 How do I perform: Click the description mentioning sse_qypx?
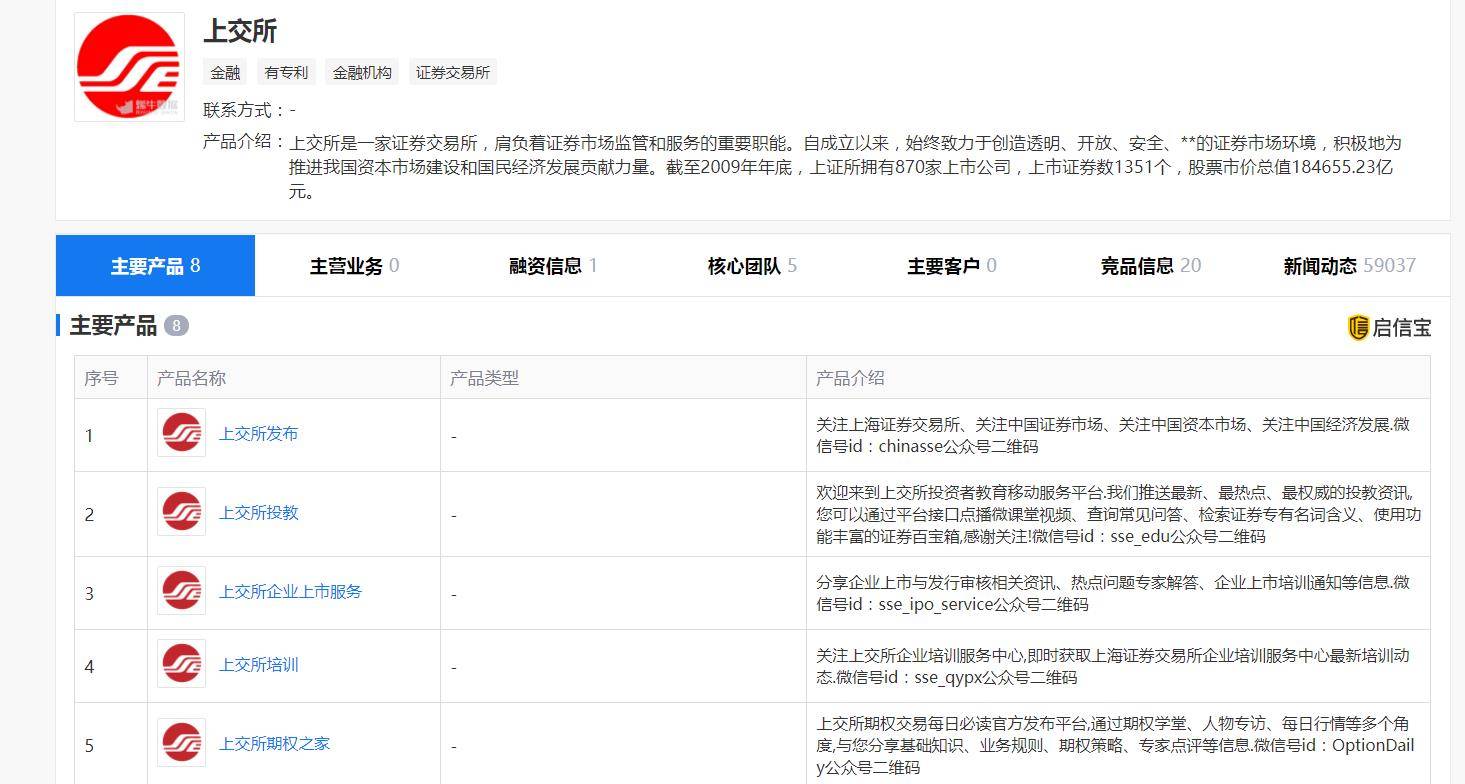coord(1113,666)
